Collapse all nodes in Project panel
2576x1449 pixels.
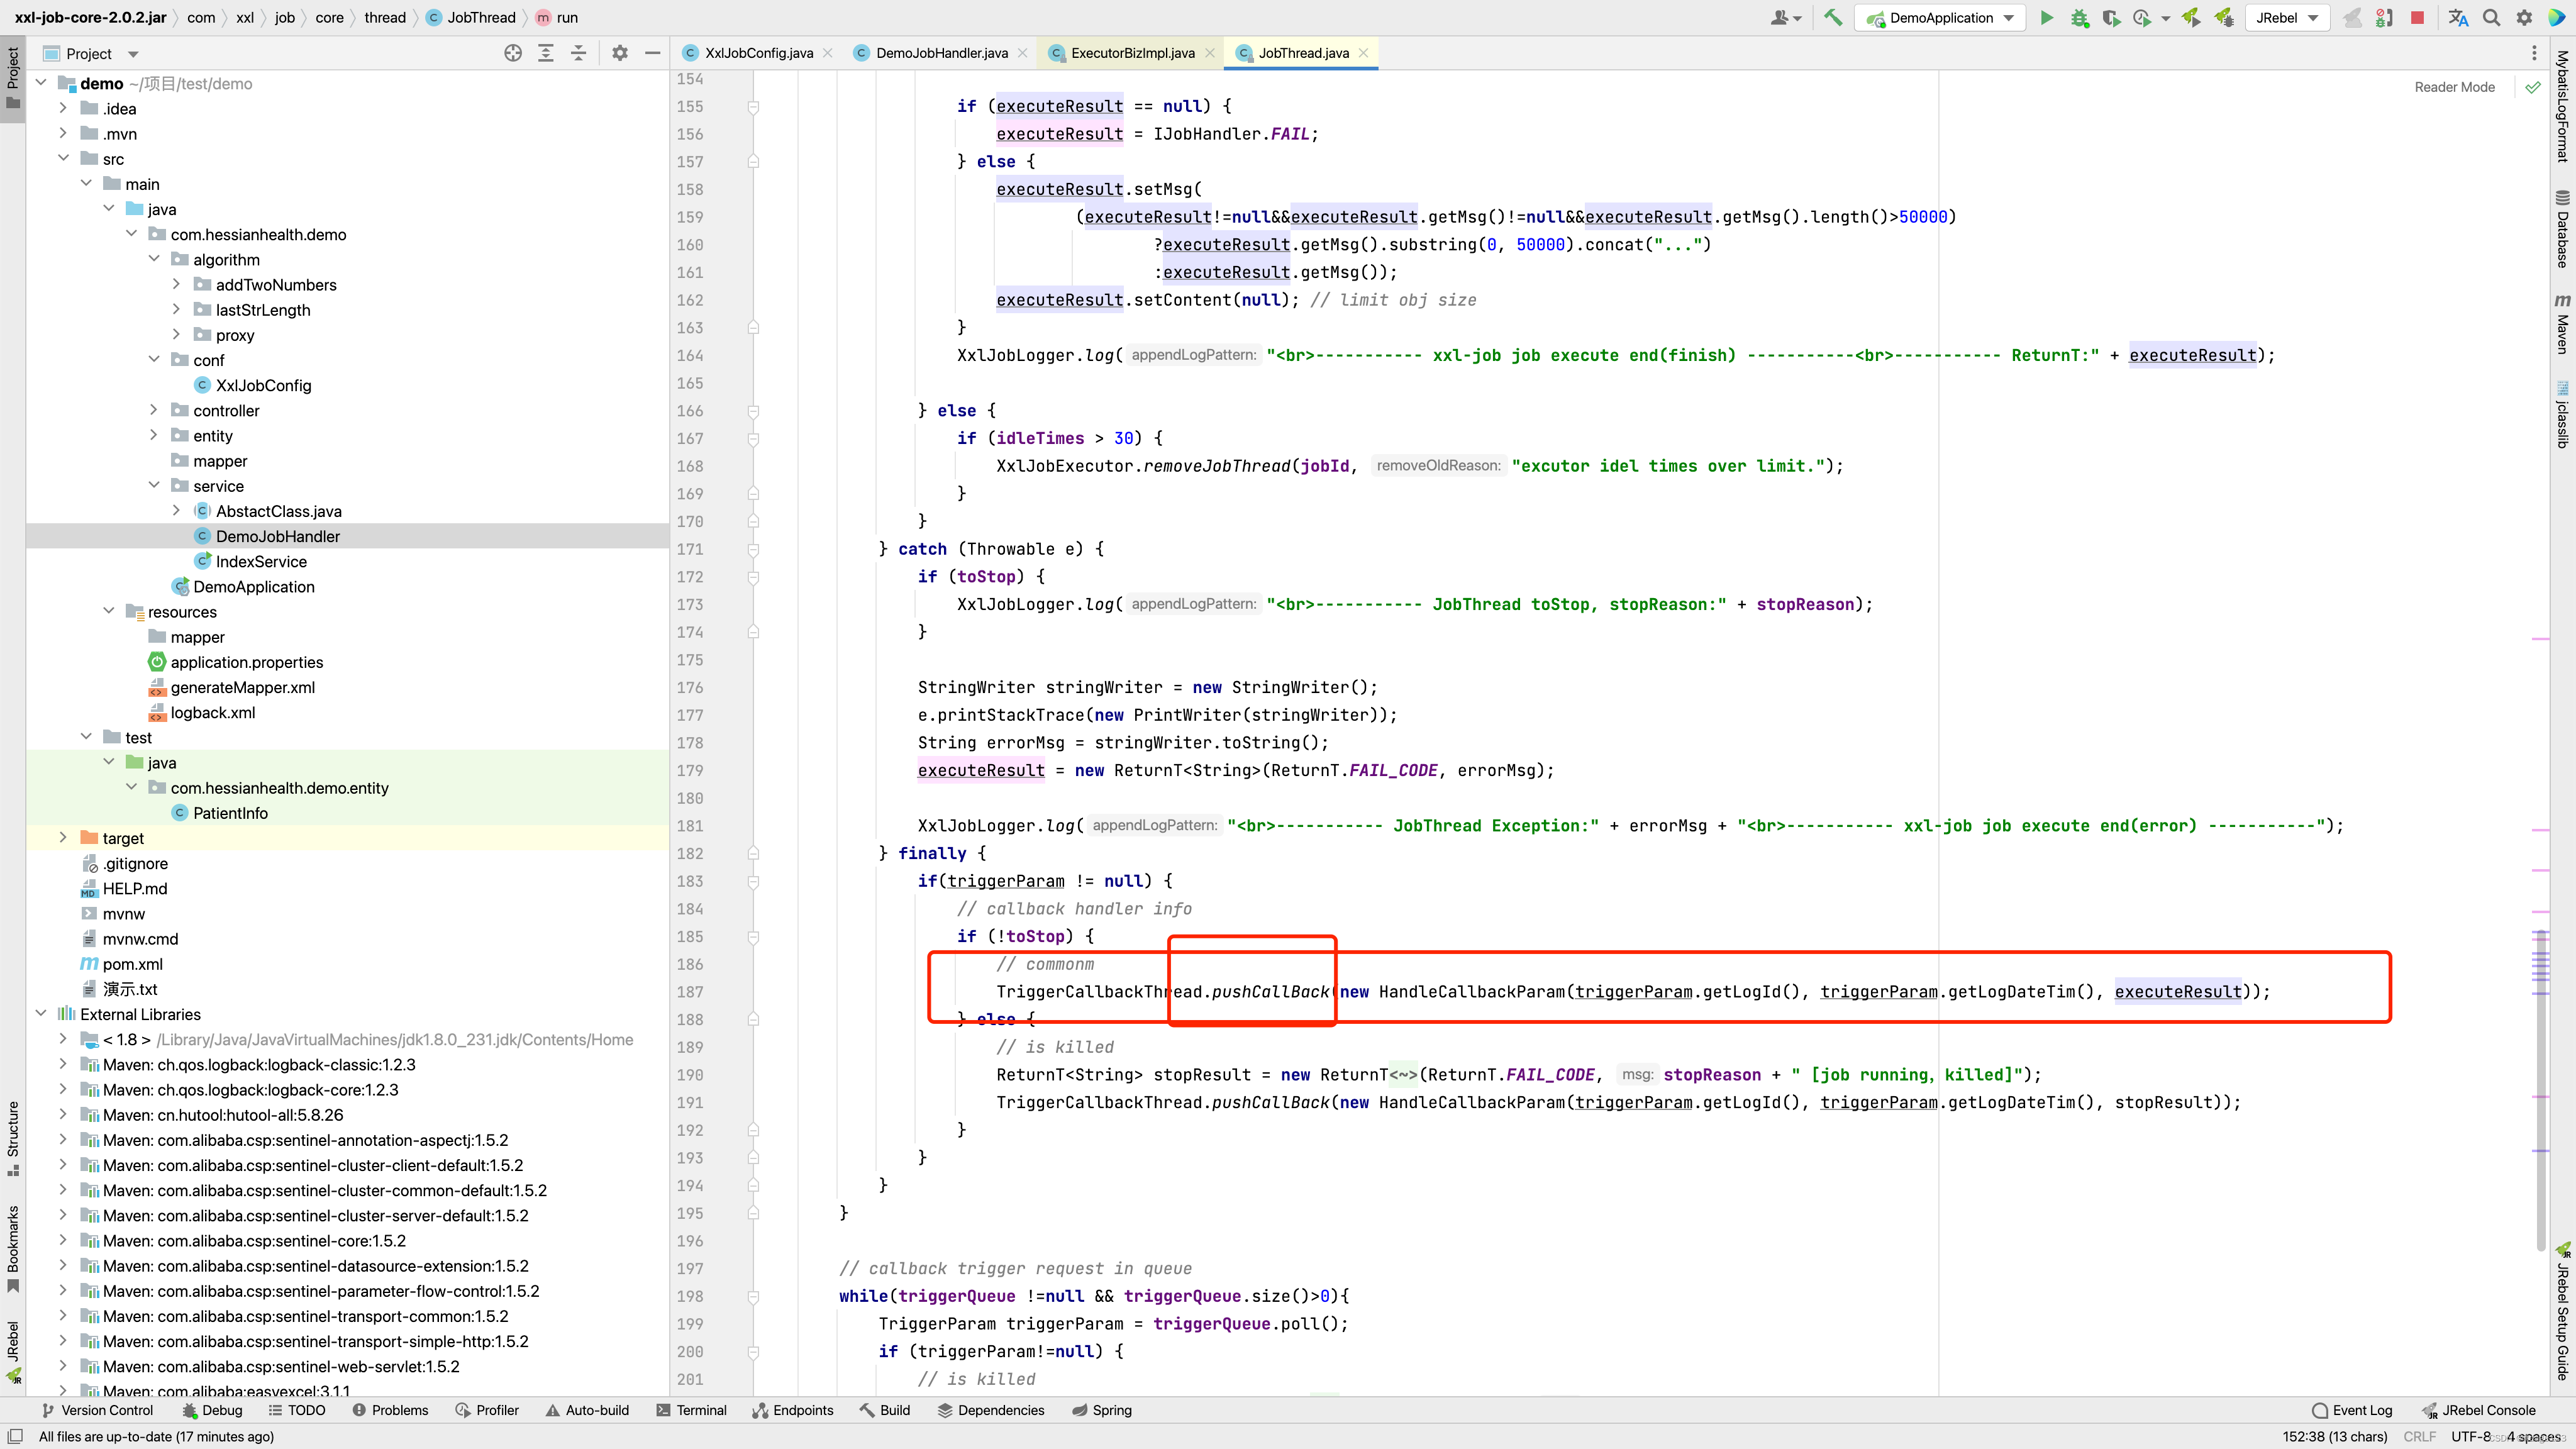pyautogui.click(x=578, y=53)
